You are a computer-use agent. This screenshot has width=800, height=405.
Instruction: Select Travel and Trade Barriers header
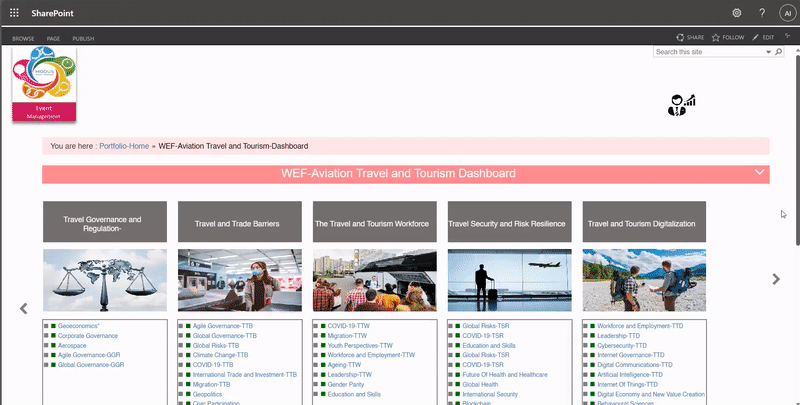point(240,221)
